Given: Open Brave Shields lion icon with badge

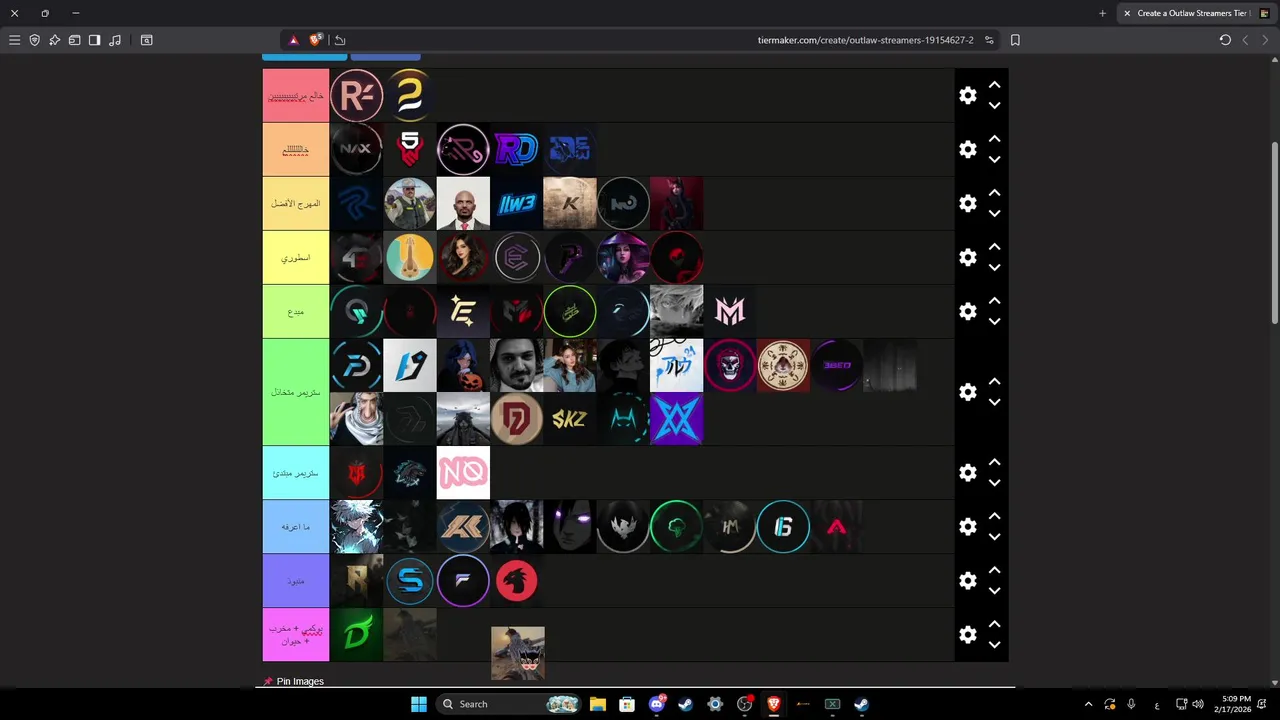Looking at the screenshot, I should tap(316, 40).
